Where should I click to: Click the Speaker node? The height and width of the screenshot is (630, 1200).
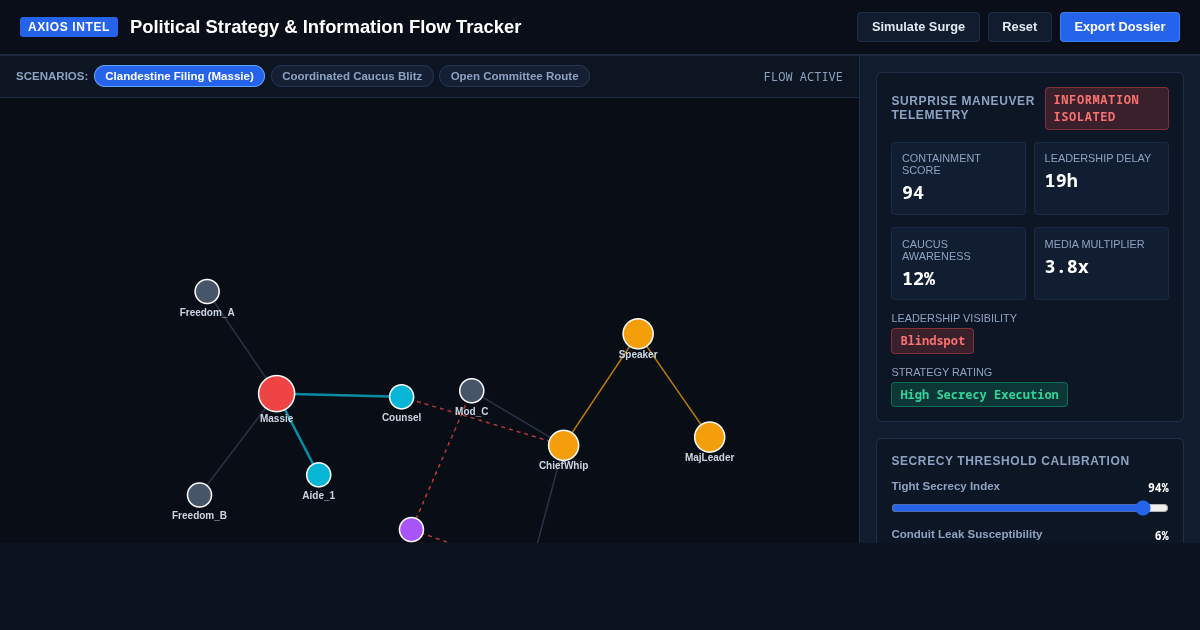tap(638, 334)
